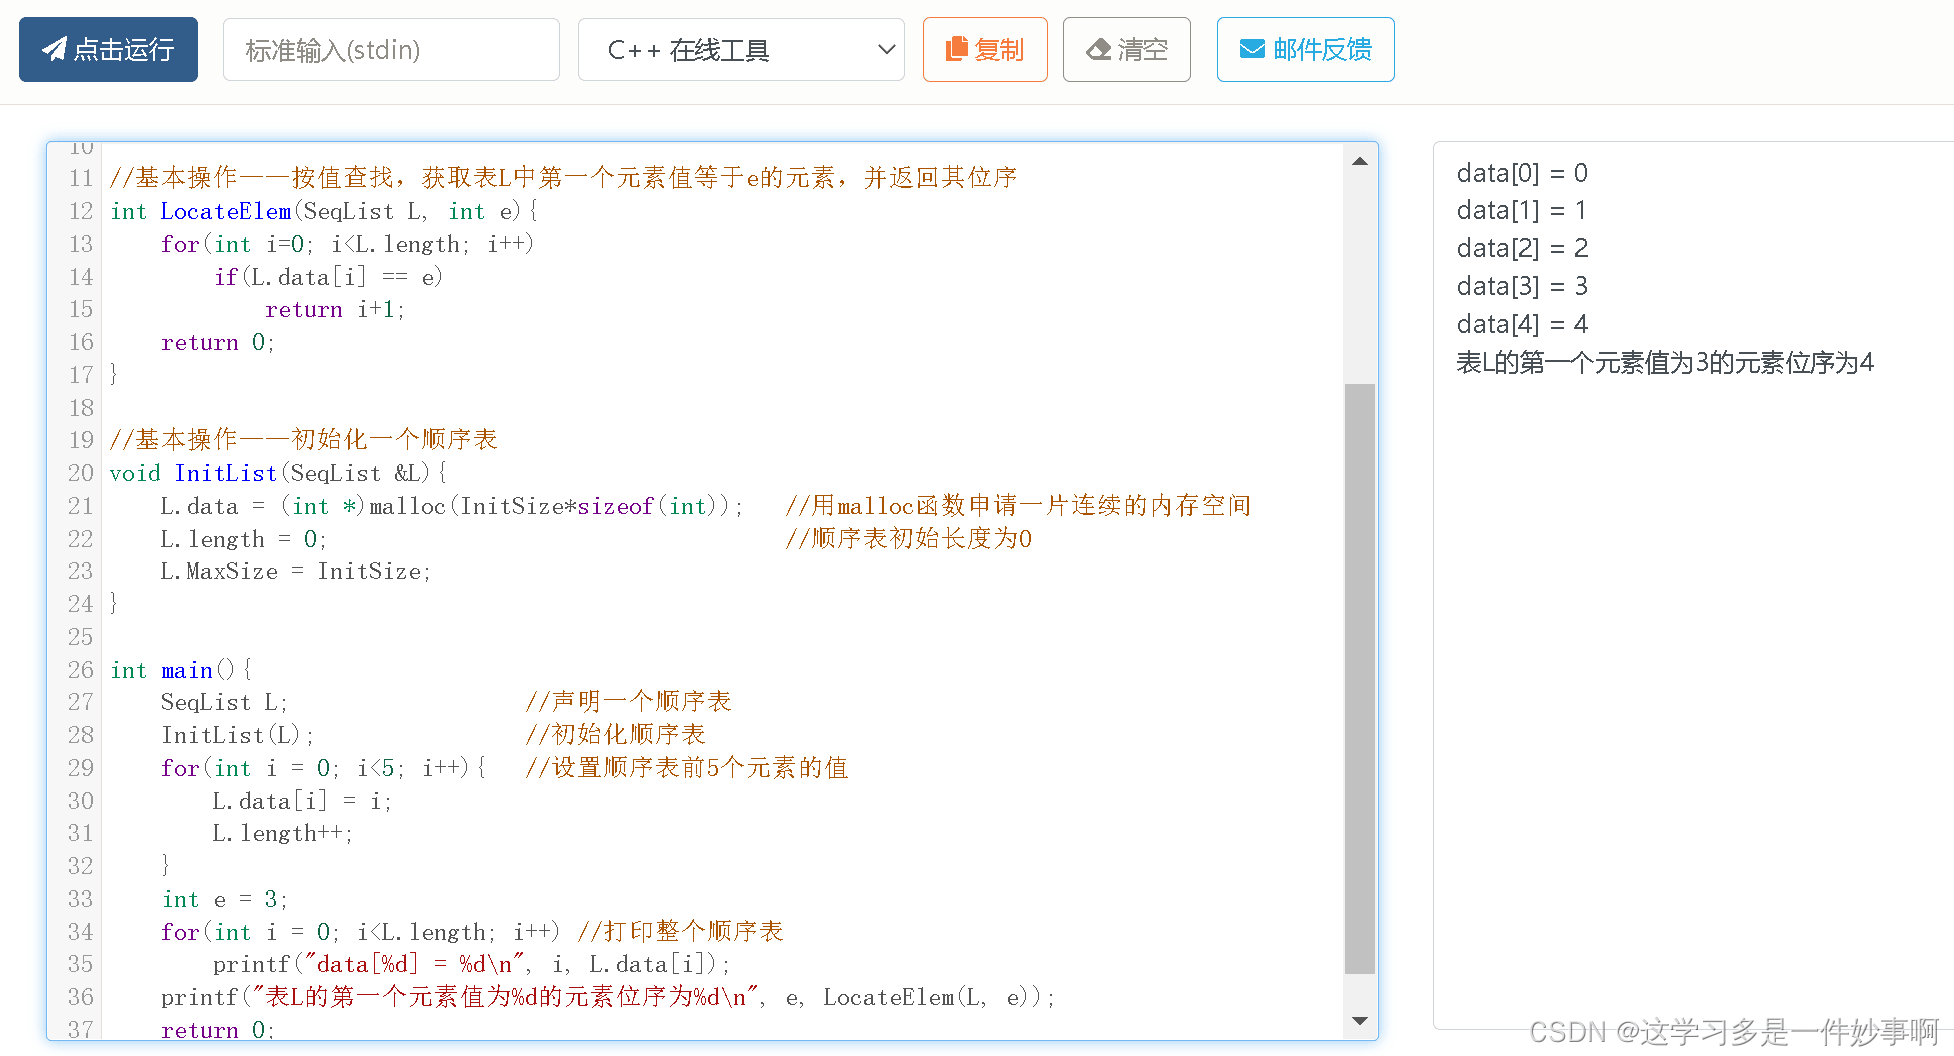Viewport: 1954px width, 1056px height.
Task: Click 'L.length++;' on line 31
Action: coord(283,833)
